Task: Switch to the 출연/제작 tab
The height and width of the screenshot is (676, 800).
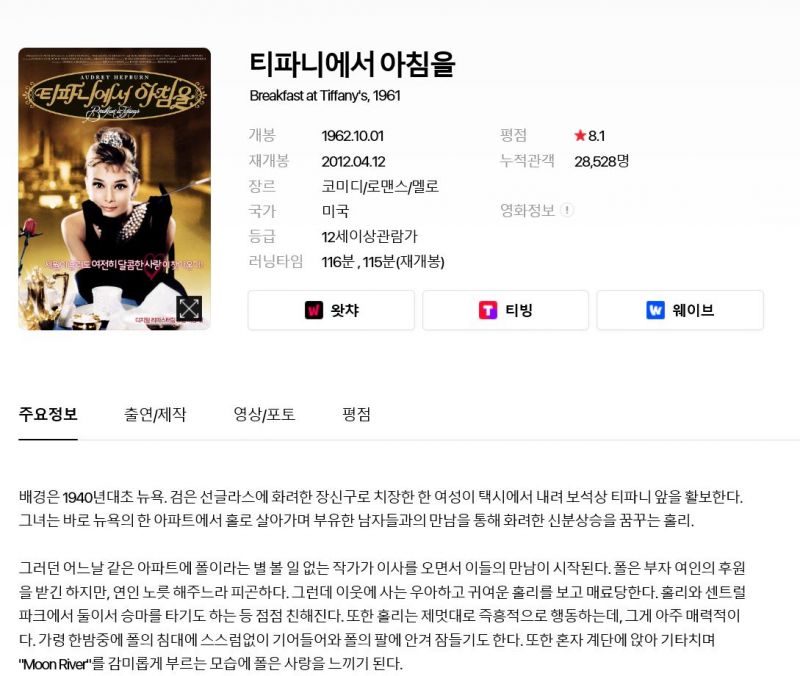Action: pos(155,414)
